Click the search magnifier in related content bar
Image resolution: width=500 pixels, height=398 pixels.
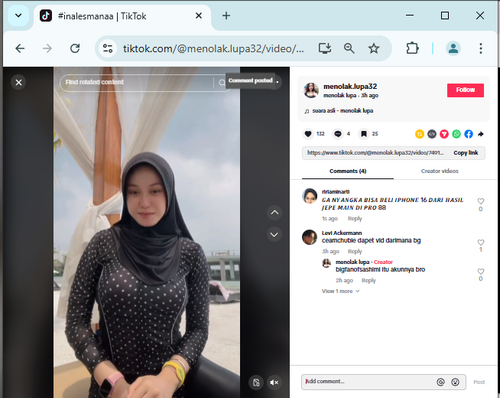coord(222,82)
